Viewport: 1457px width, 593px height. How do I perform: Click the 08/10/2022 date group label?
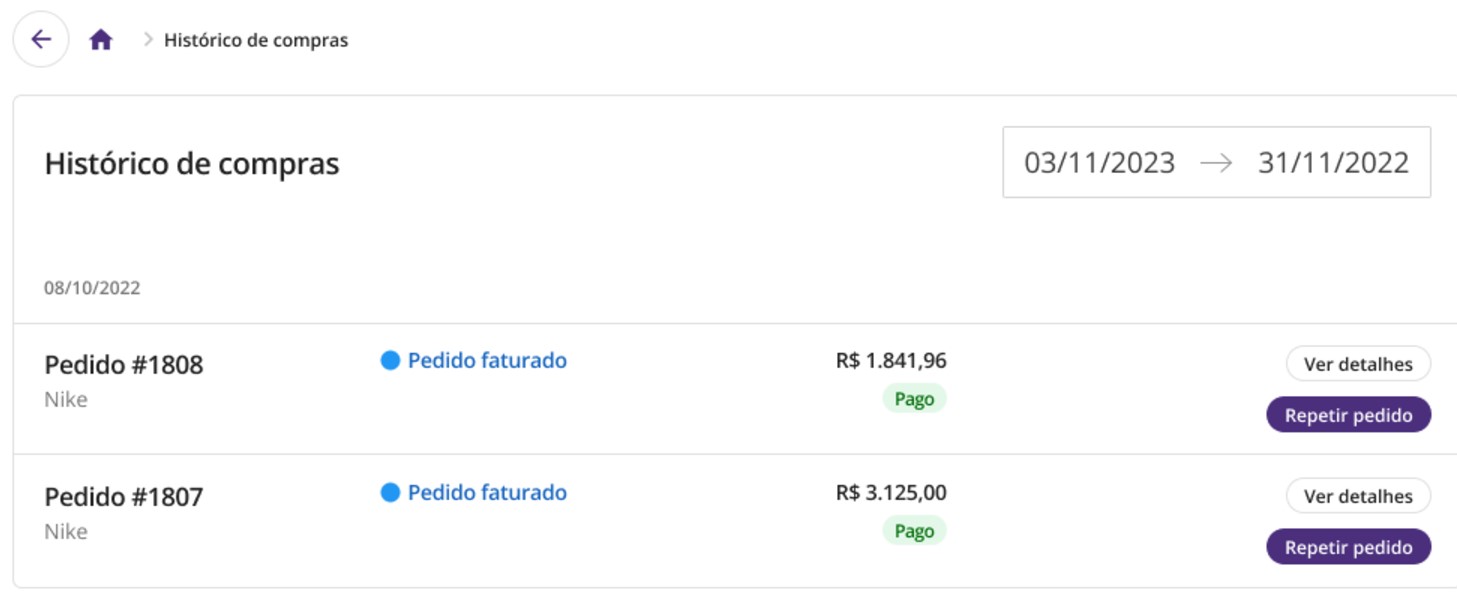(x=92, y=288)
